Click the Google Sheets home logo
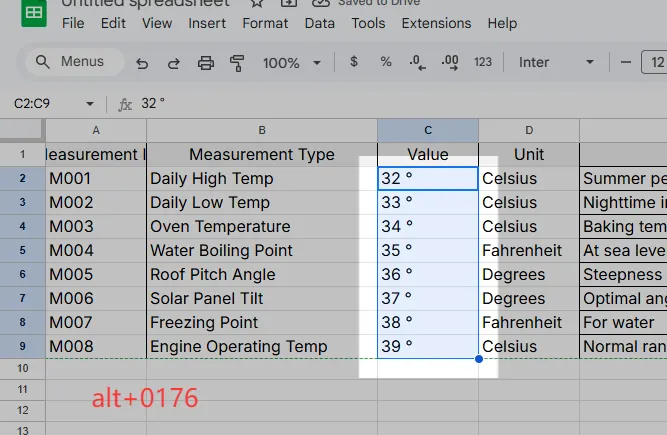667x435 pixels. (x=33, y=14)
